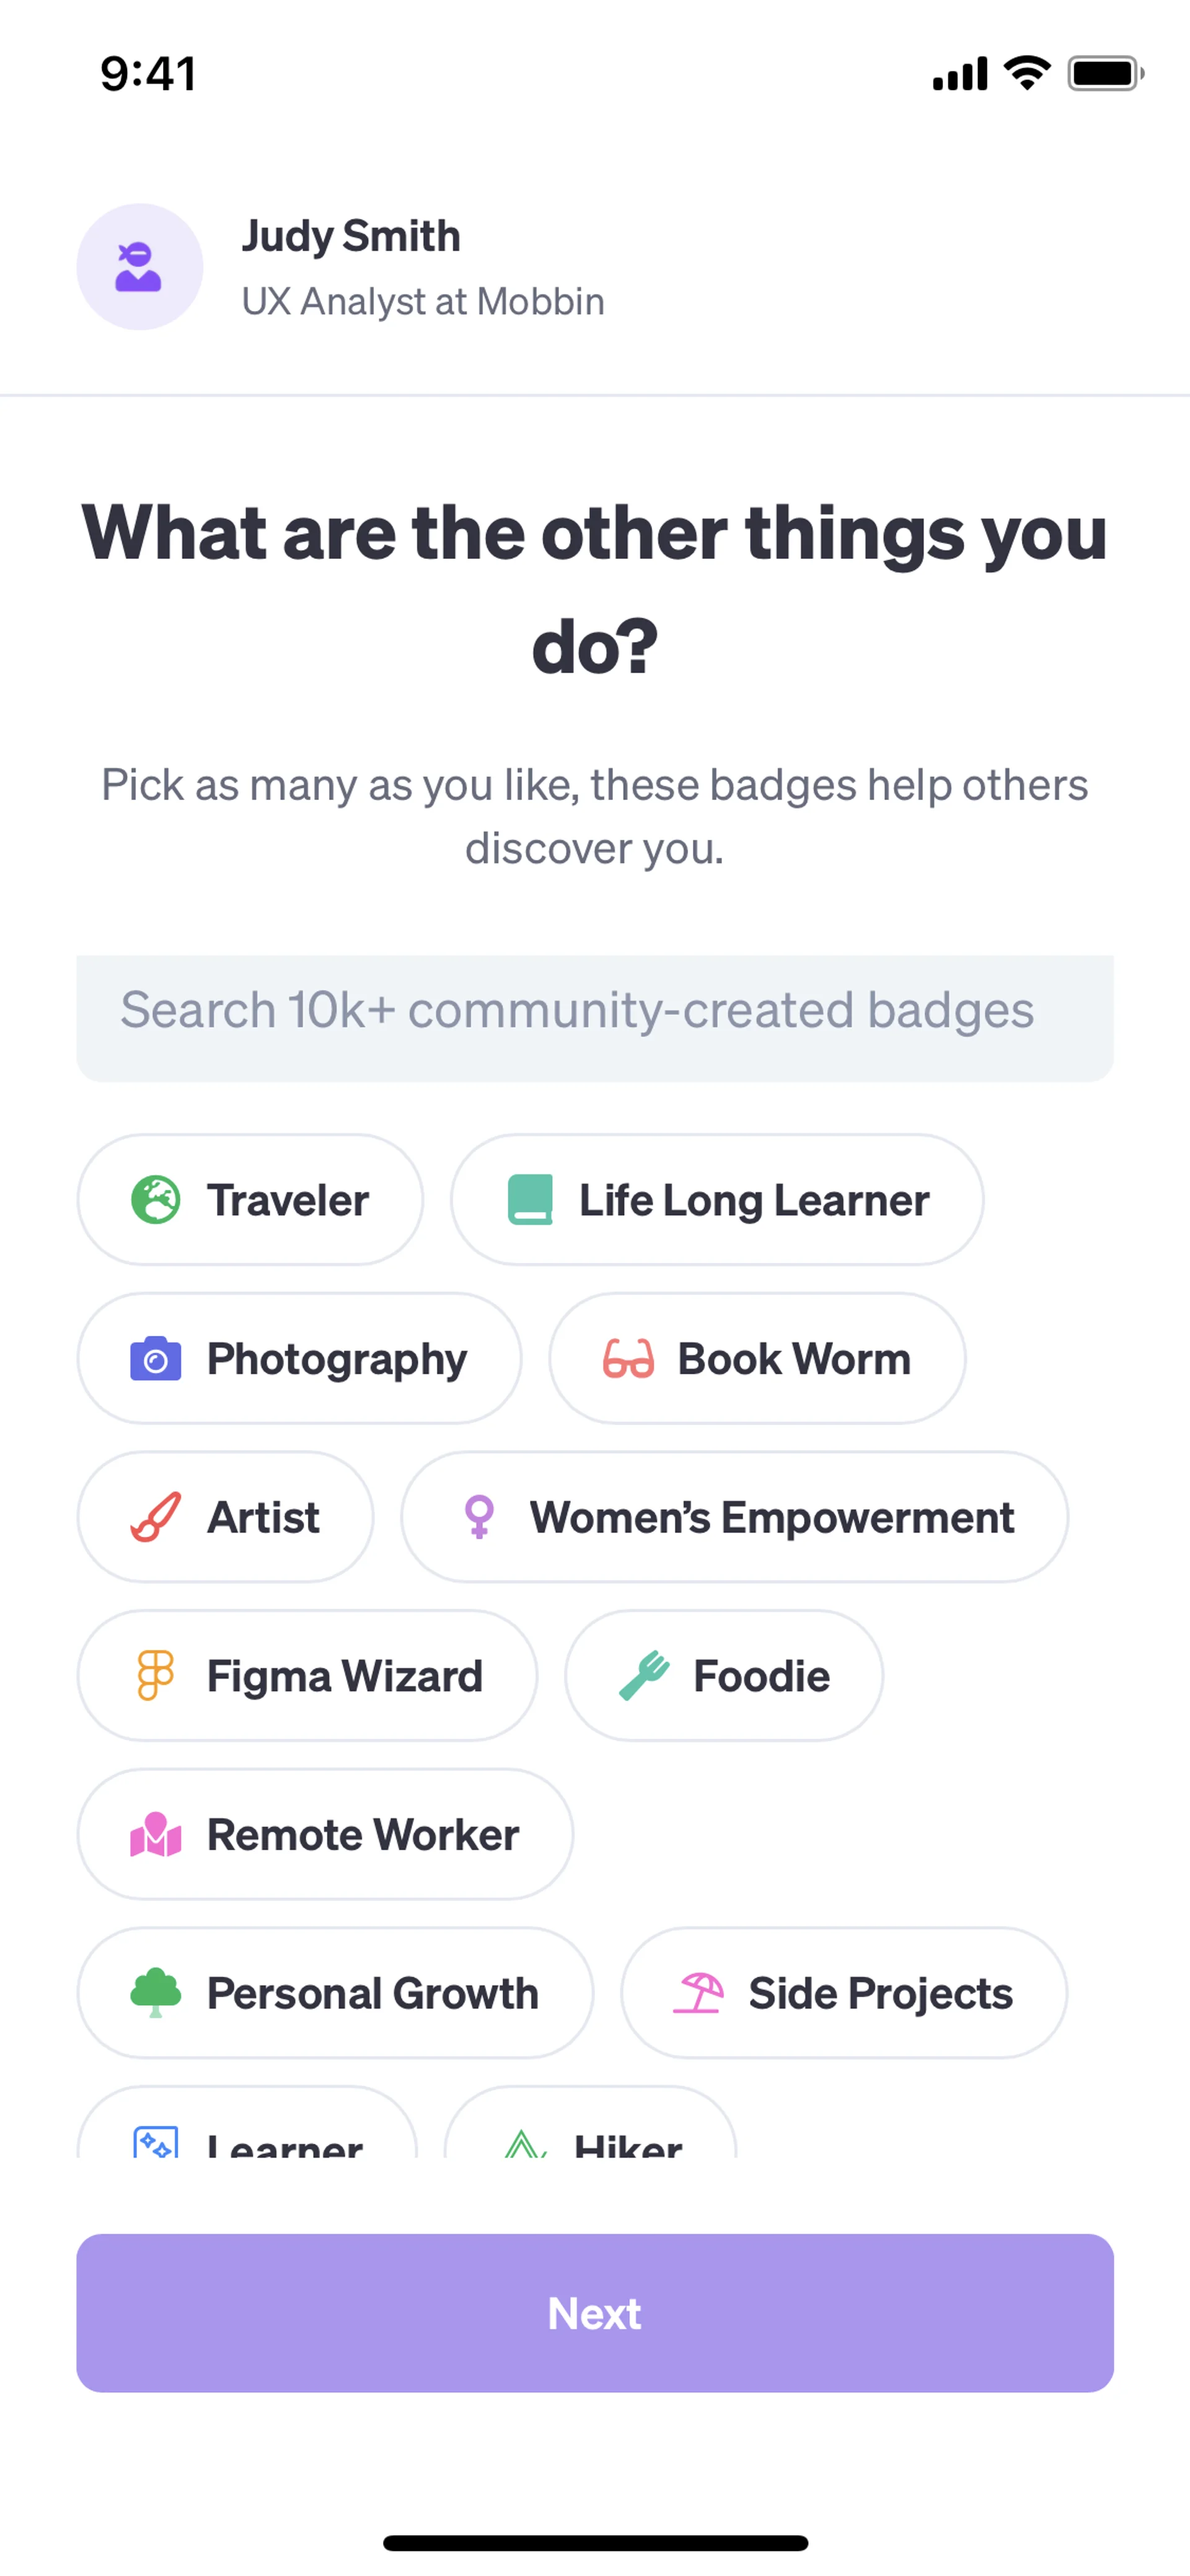Enable the Side Projects badge
1190x2576 pixels.
coord(843,1992)
